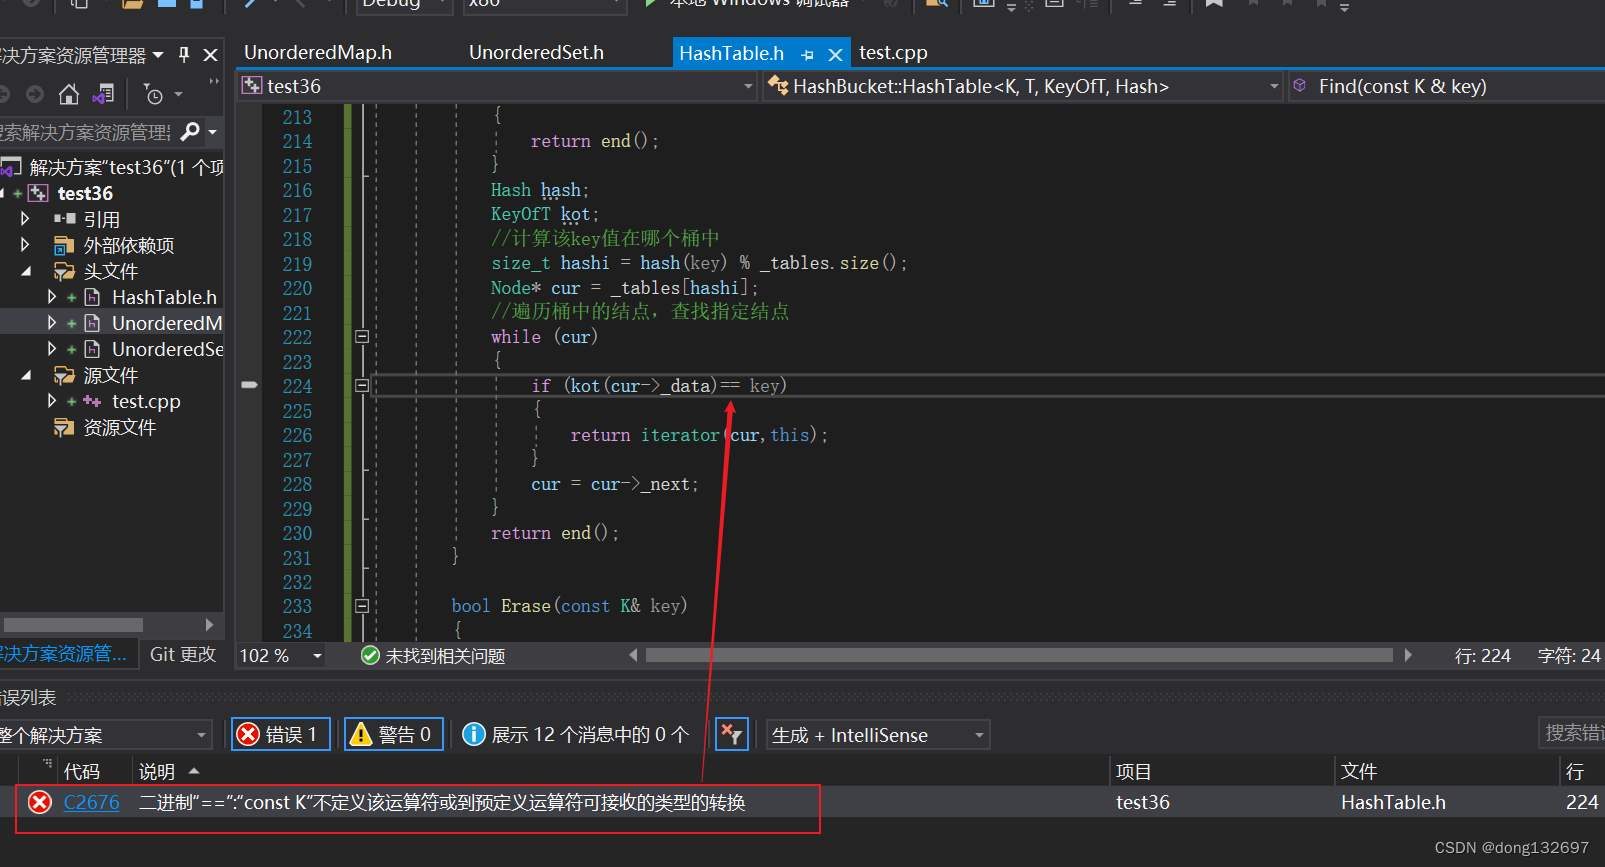1605x867 pixels.
Task: Sort error list by 代码 column
Action: (x=82, y=772)
